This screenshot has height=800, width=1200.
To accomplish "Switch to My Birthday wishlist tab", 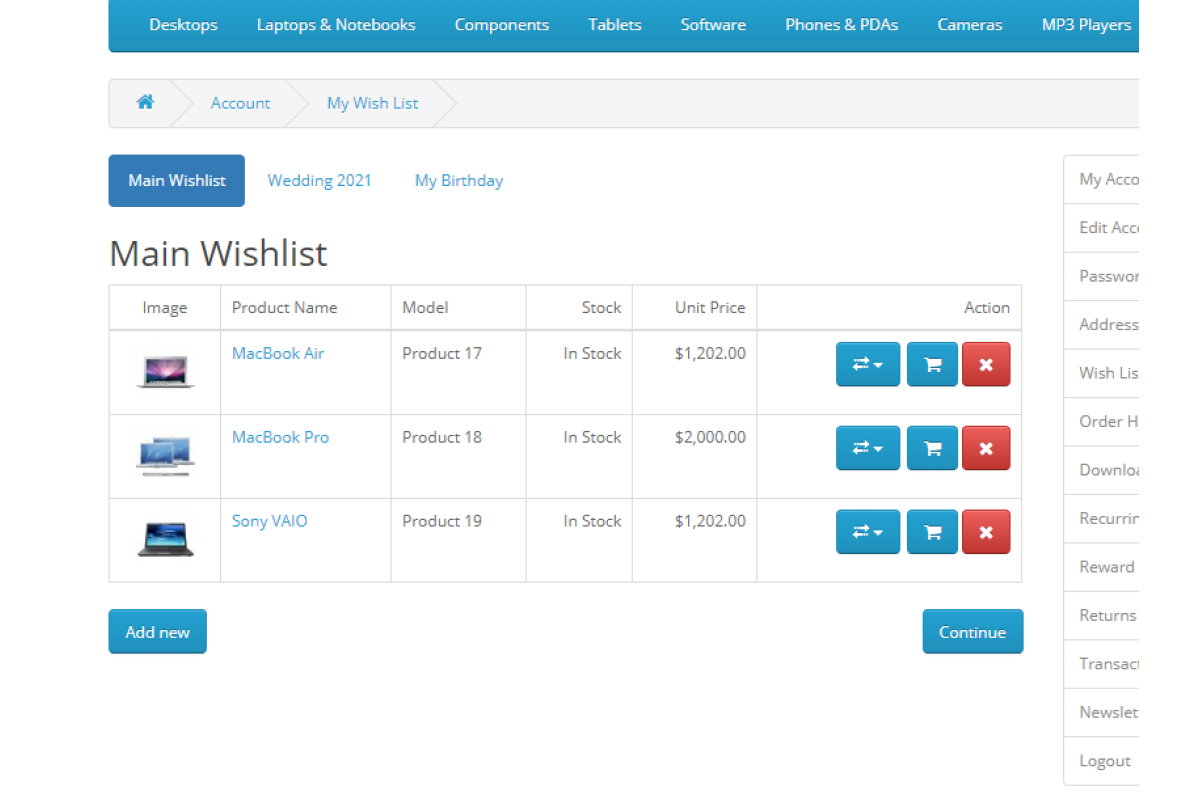I will [x=458, y=181].
